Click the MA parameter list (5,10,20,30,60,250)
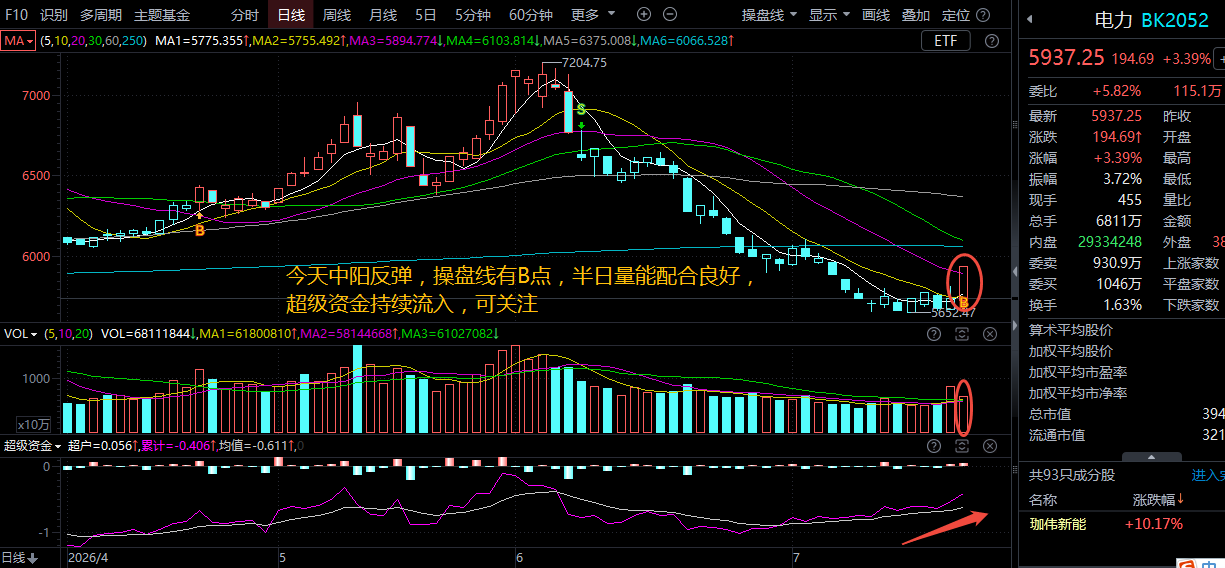 coord(94,41)
